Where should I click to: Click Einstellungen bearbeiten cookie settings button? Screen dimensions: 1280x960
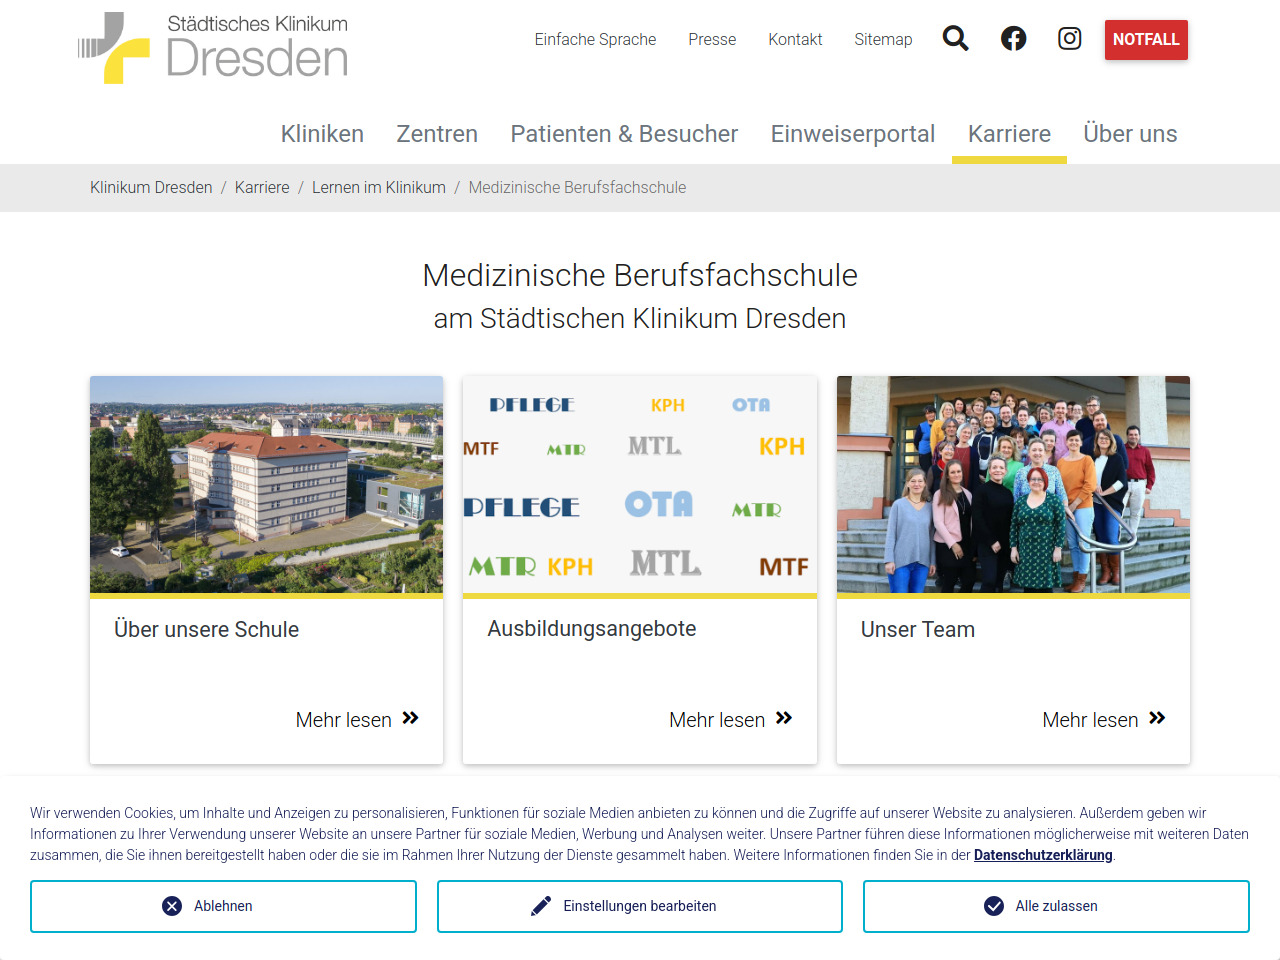tap(640, 906)
